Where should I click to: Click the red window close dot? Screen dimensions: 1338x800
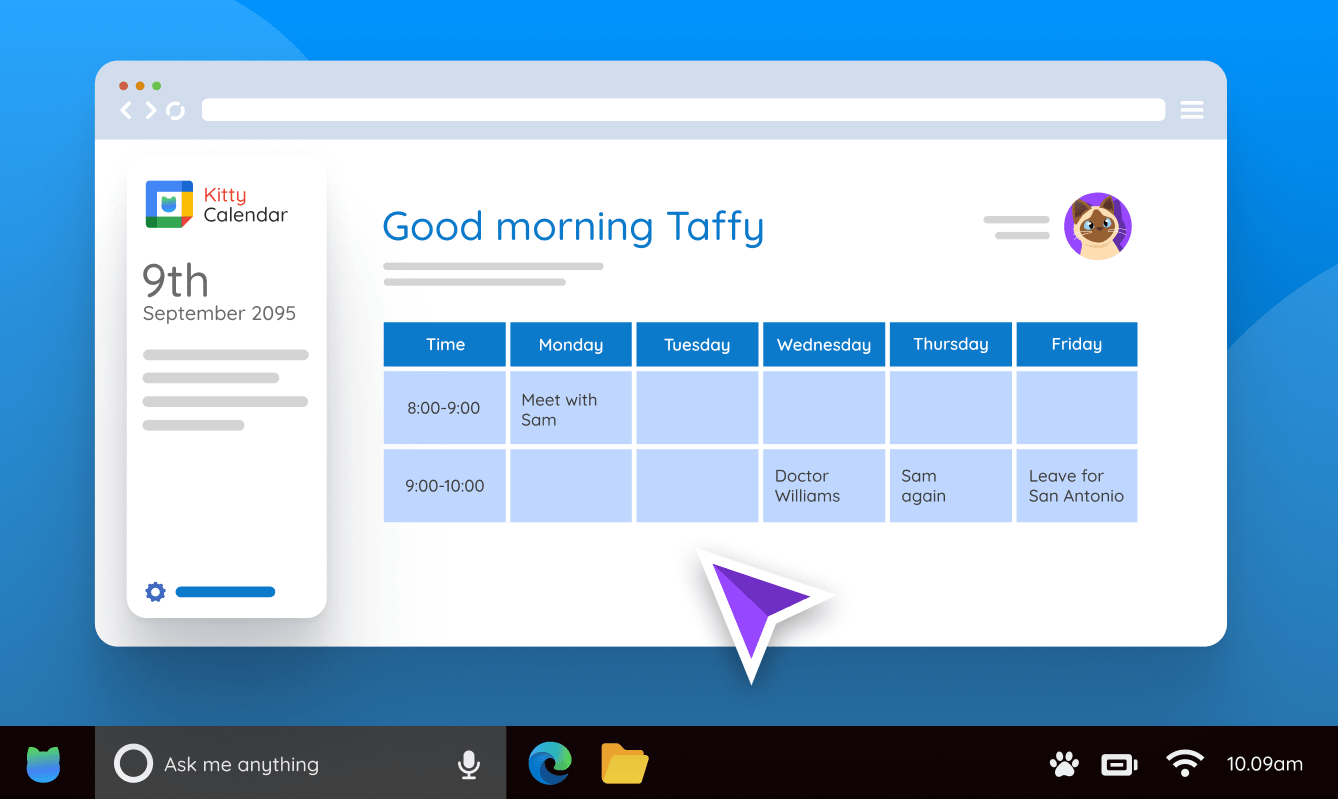click(124, 86)
